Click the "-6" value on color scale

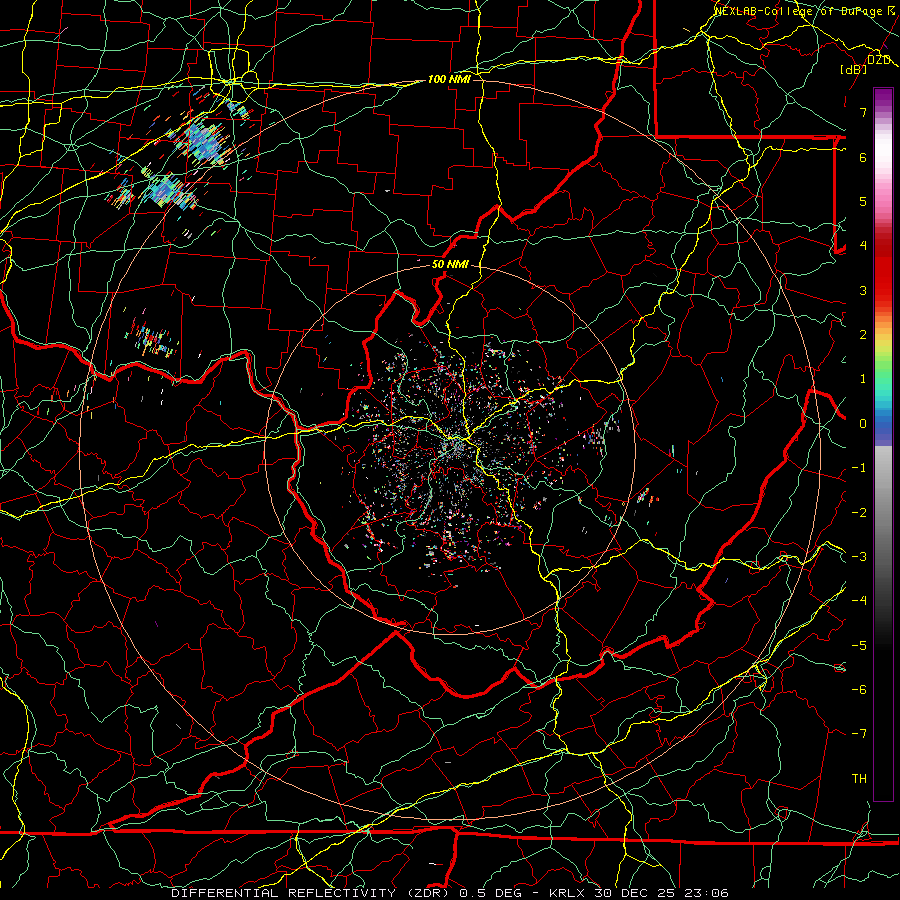click(859, 690)
